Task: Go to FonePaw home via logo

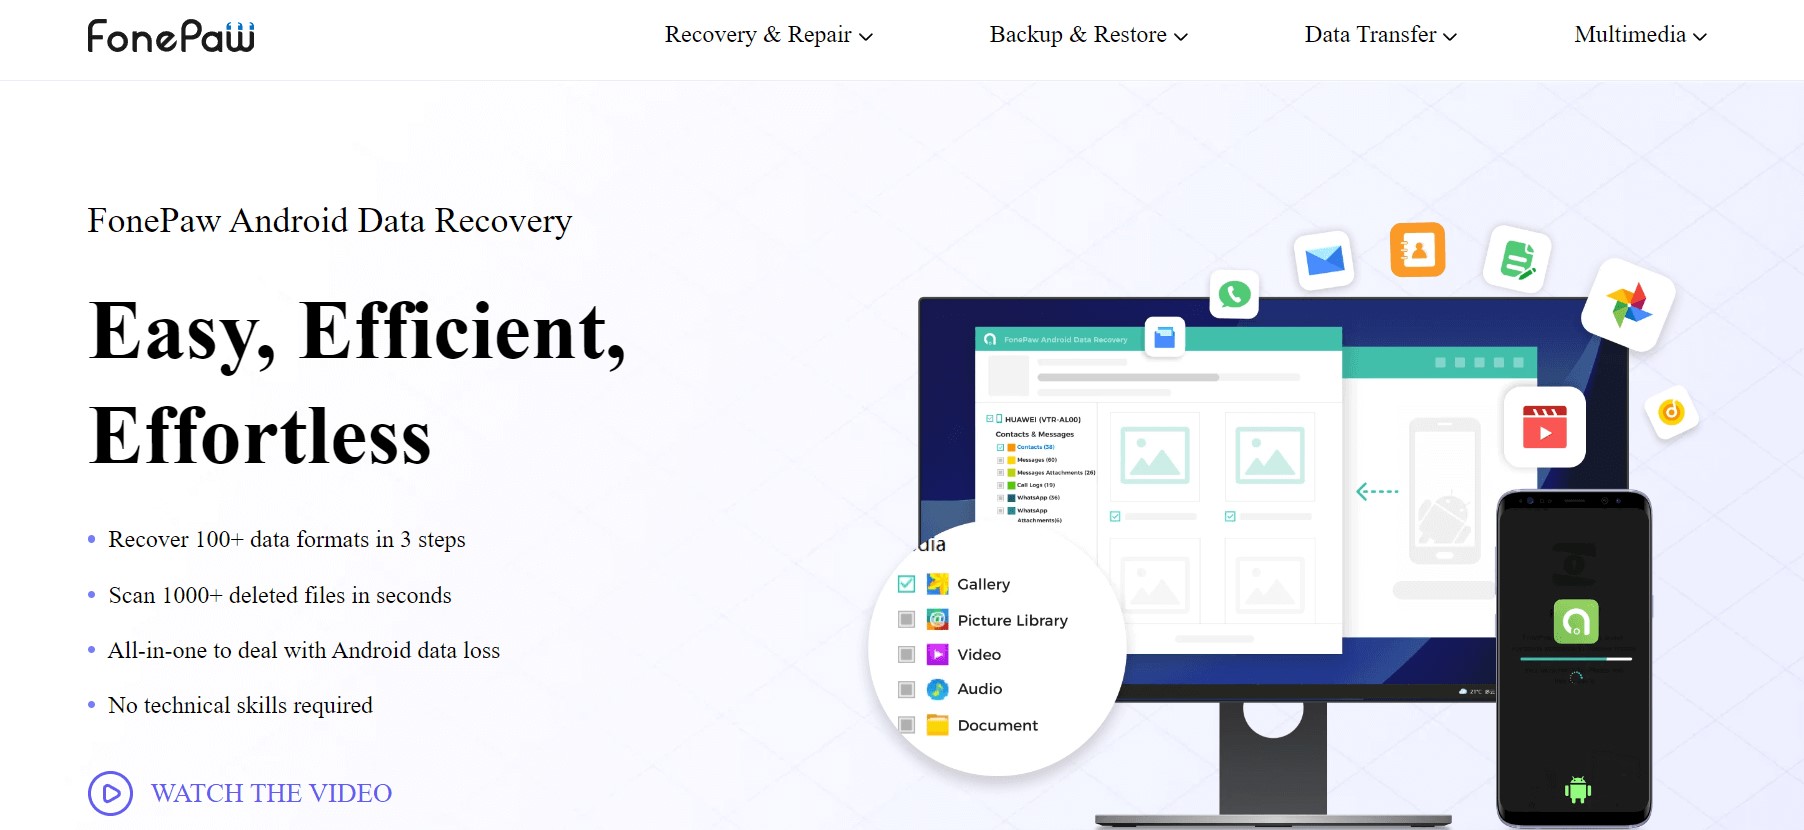Action: (171, 36)
